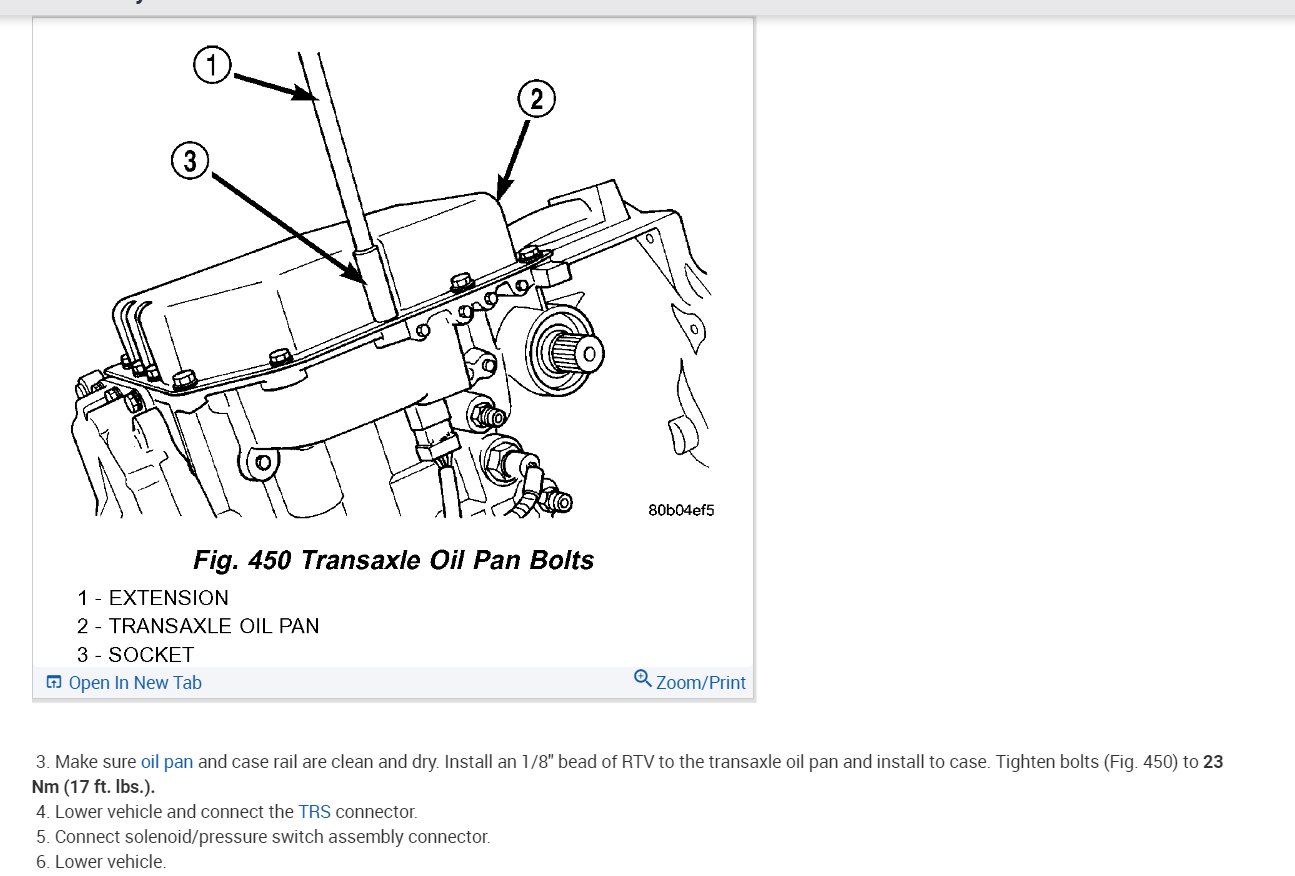The width and height of the screenshot is (1295, 876).
Task: Click callout circle number 3 in diagram
Action: pos(189,160)
